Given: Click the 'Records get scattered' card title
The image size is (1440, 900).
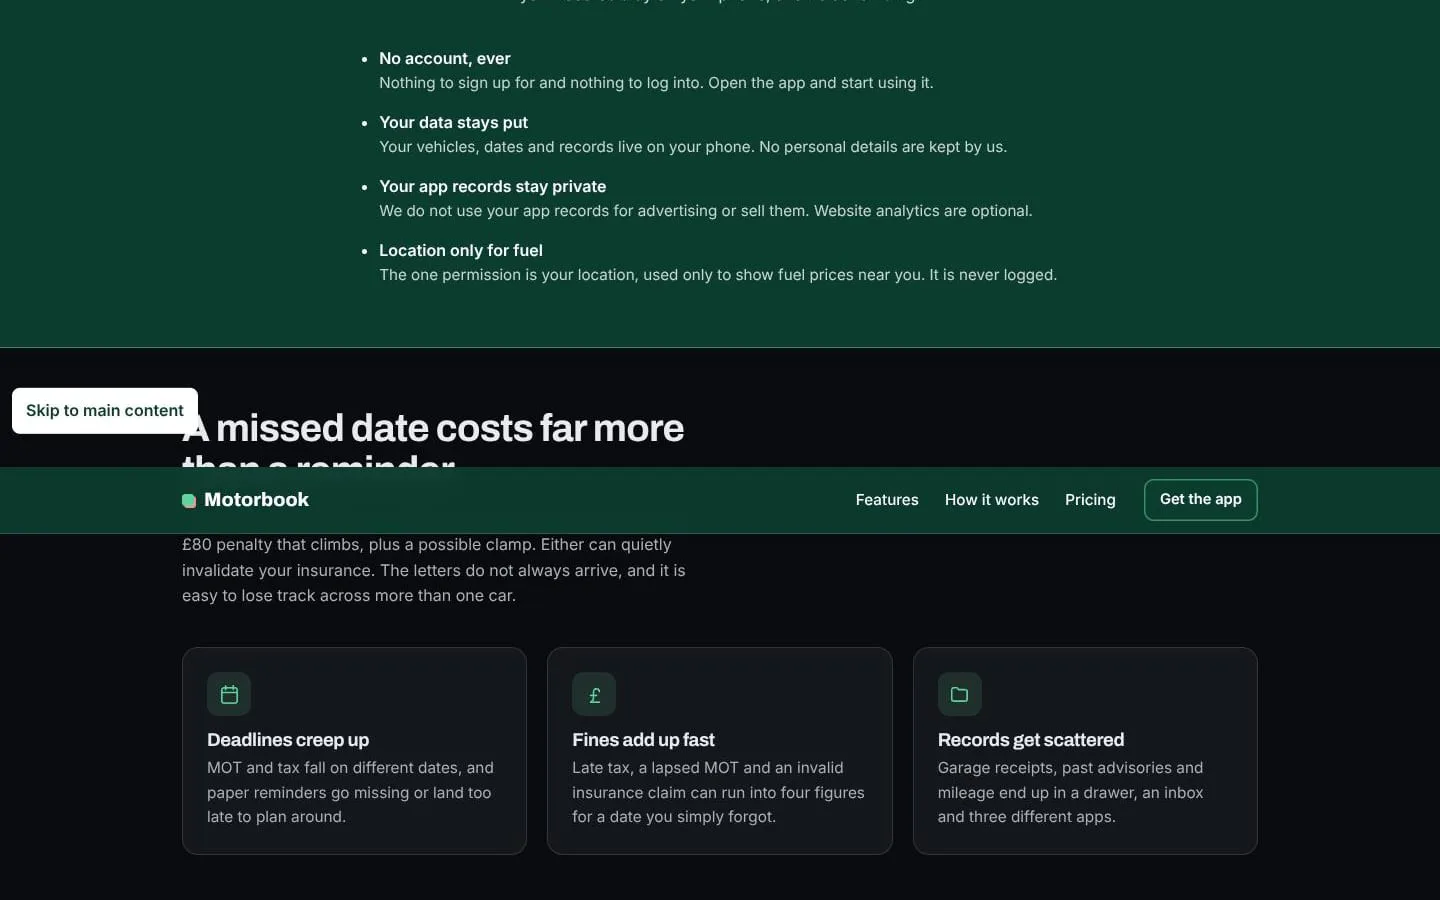Looking at the screenshot, I should click(x=1031, y=740).
